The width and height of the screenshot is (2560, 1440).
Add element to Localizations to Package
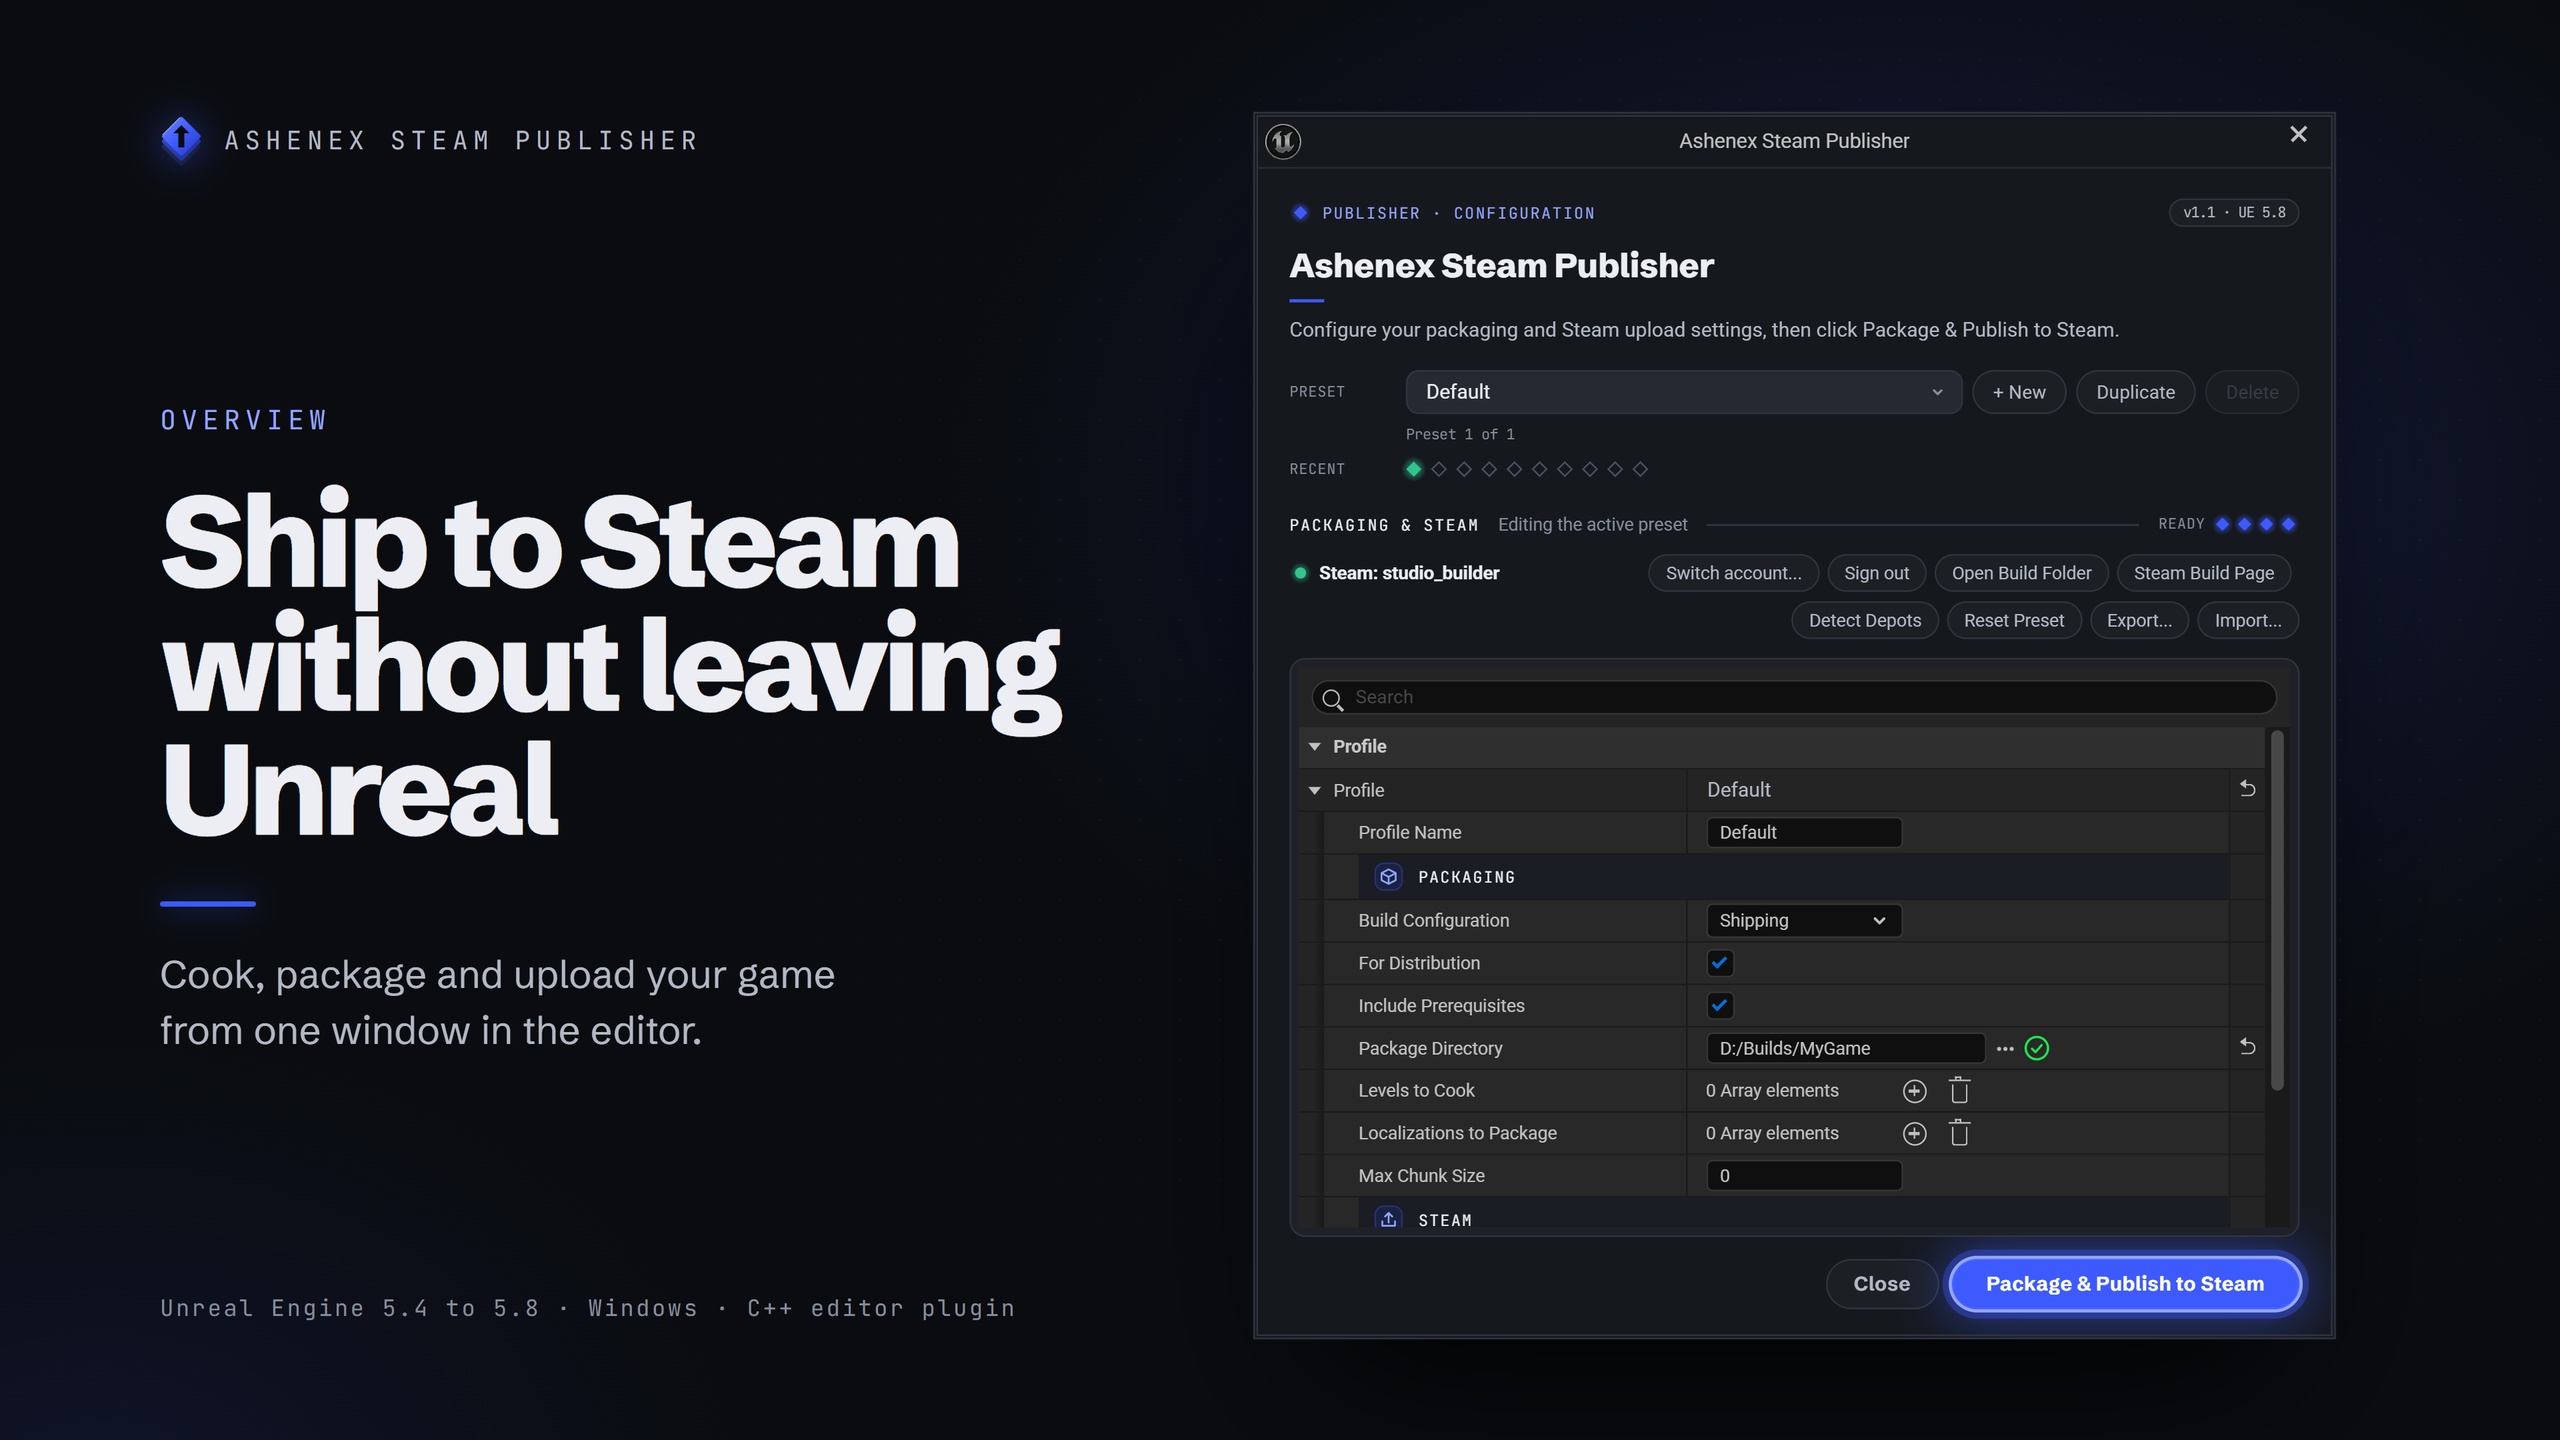tap(1914, 1133)
